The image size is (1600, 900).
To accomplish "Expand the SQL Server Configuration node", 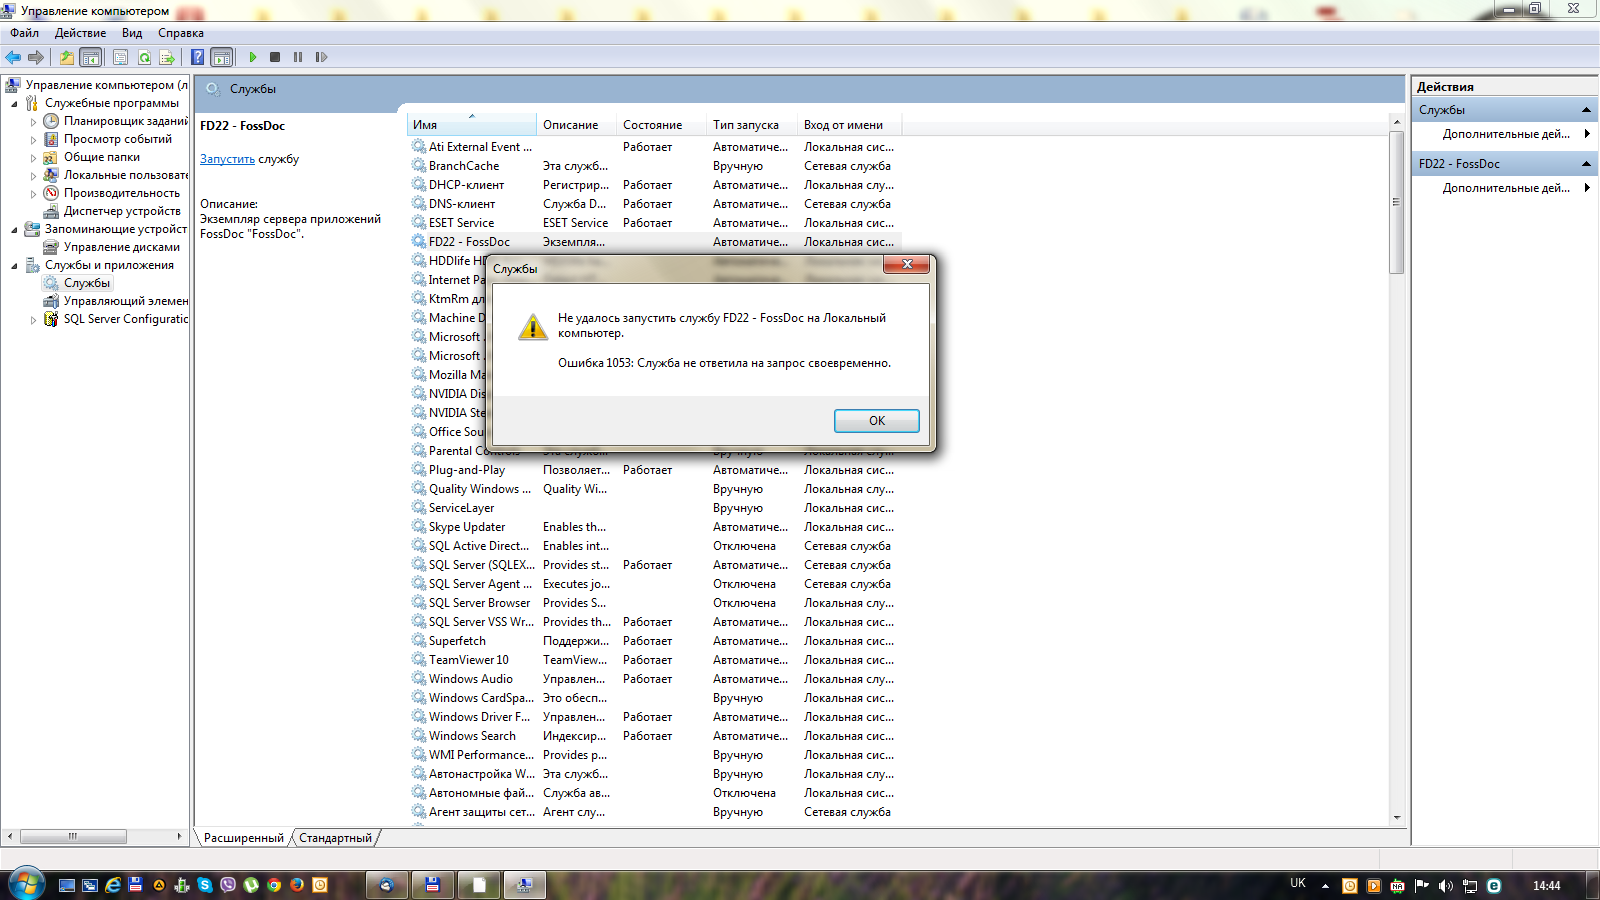I will (x=33, y=320).
